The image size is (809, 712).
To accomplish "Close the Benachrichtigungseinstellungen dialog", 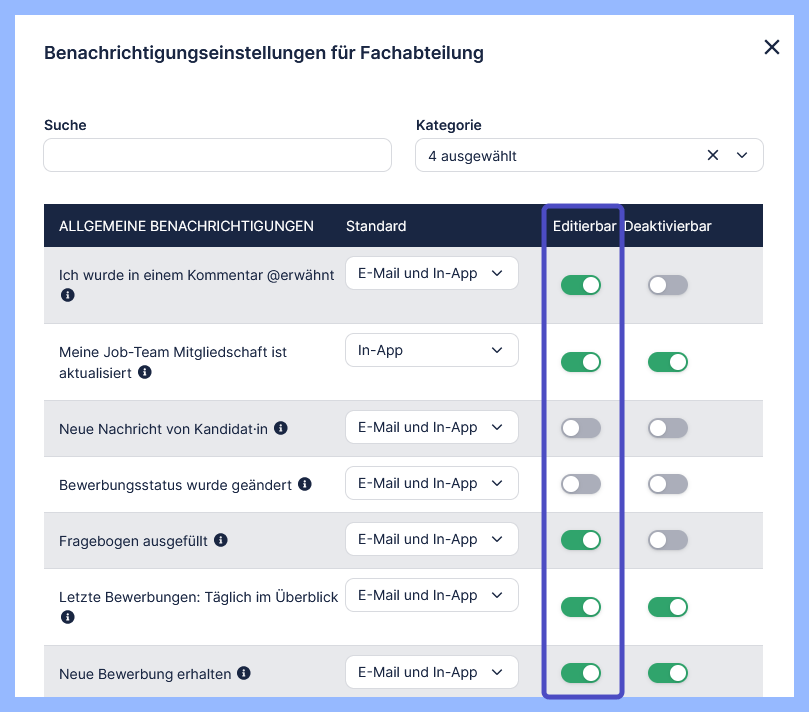I will pos(771,46).
